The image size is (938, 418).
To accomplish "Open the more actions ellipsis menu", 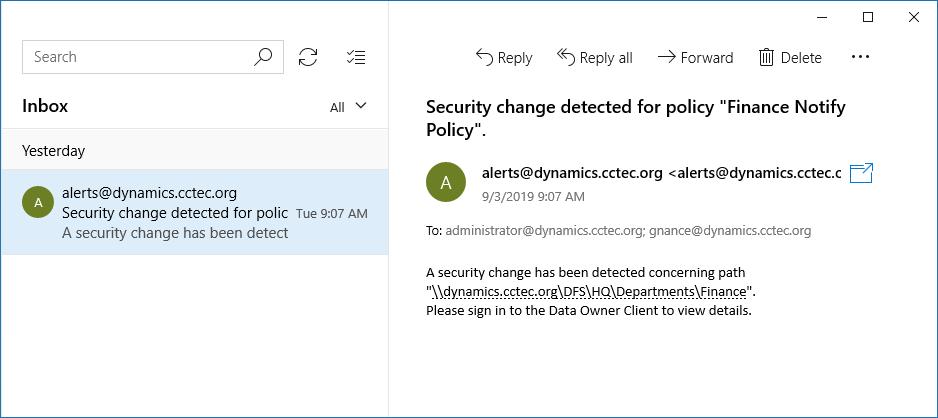I will (860, 57).
